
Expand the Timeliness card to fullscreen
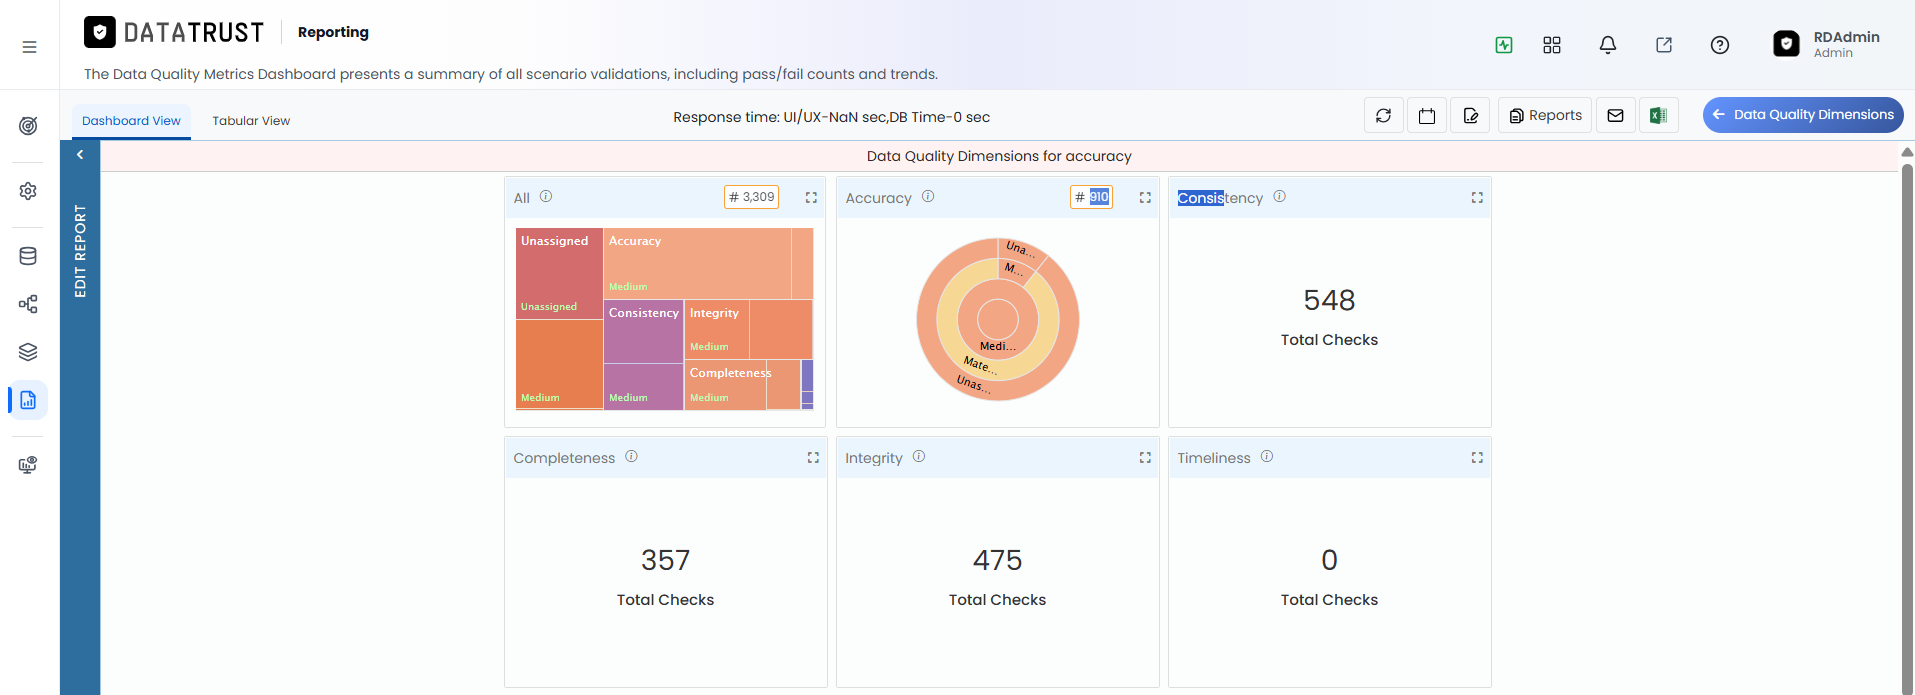point(1477,457)
